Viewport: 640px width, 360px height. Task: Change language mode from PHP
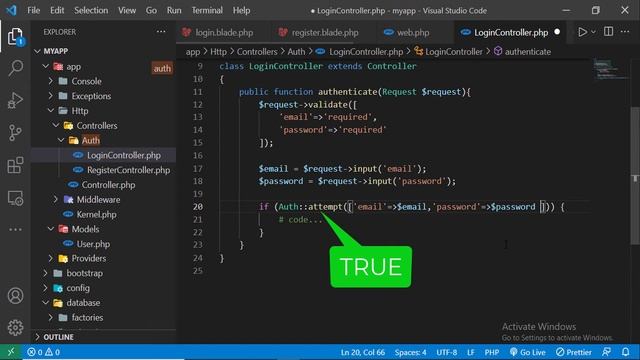[491, 352]
